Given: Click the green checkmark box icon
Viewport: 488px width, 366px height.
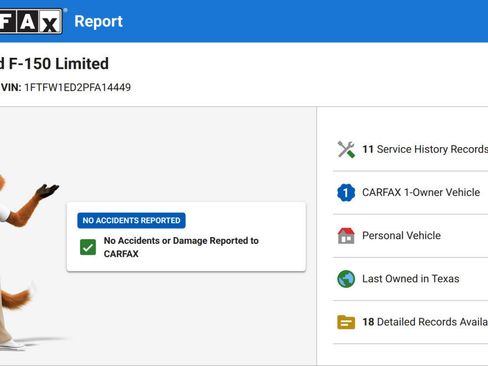Looking at the screenshot, I should tap(88, 247).
